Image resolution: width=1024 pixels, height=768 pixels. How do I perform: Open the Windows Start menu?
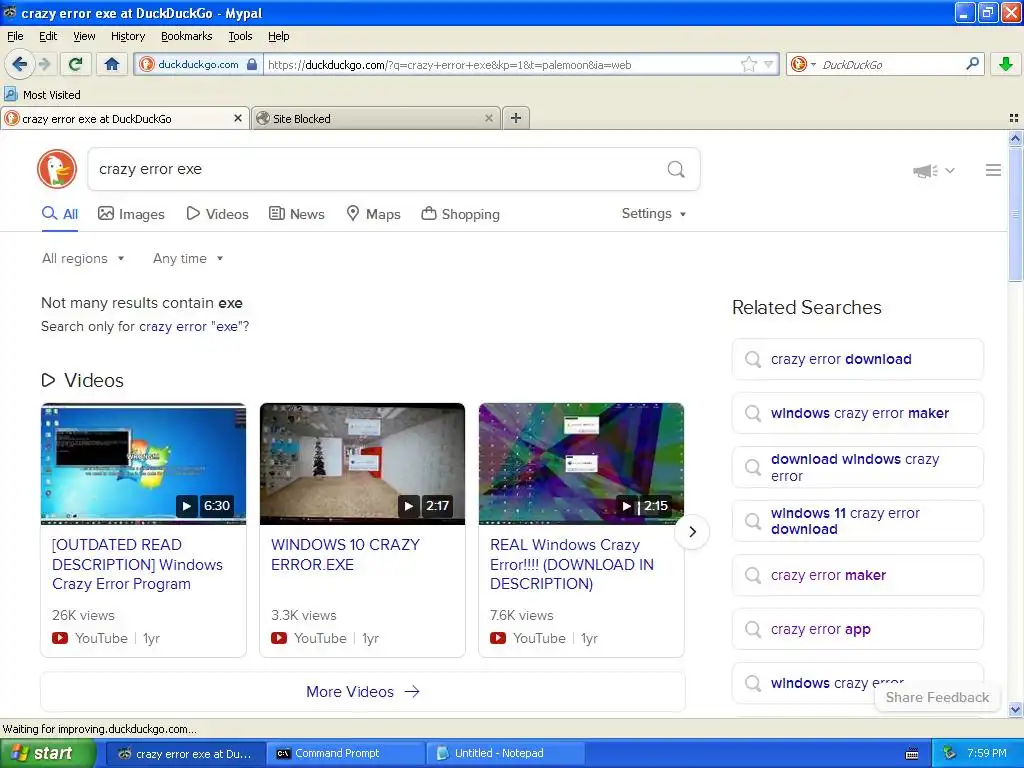coord(48,754)
